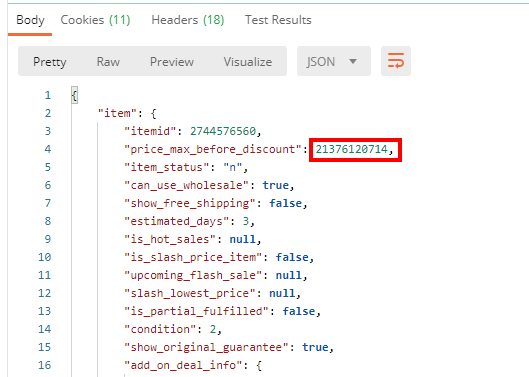Viewport: 529px width, 377px height.
Task: Click the "is_partial_fulfilled" key
Action: 197,311
